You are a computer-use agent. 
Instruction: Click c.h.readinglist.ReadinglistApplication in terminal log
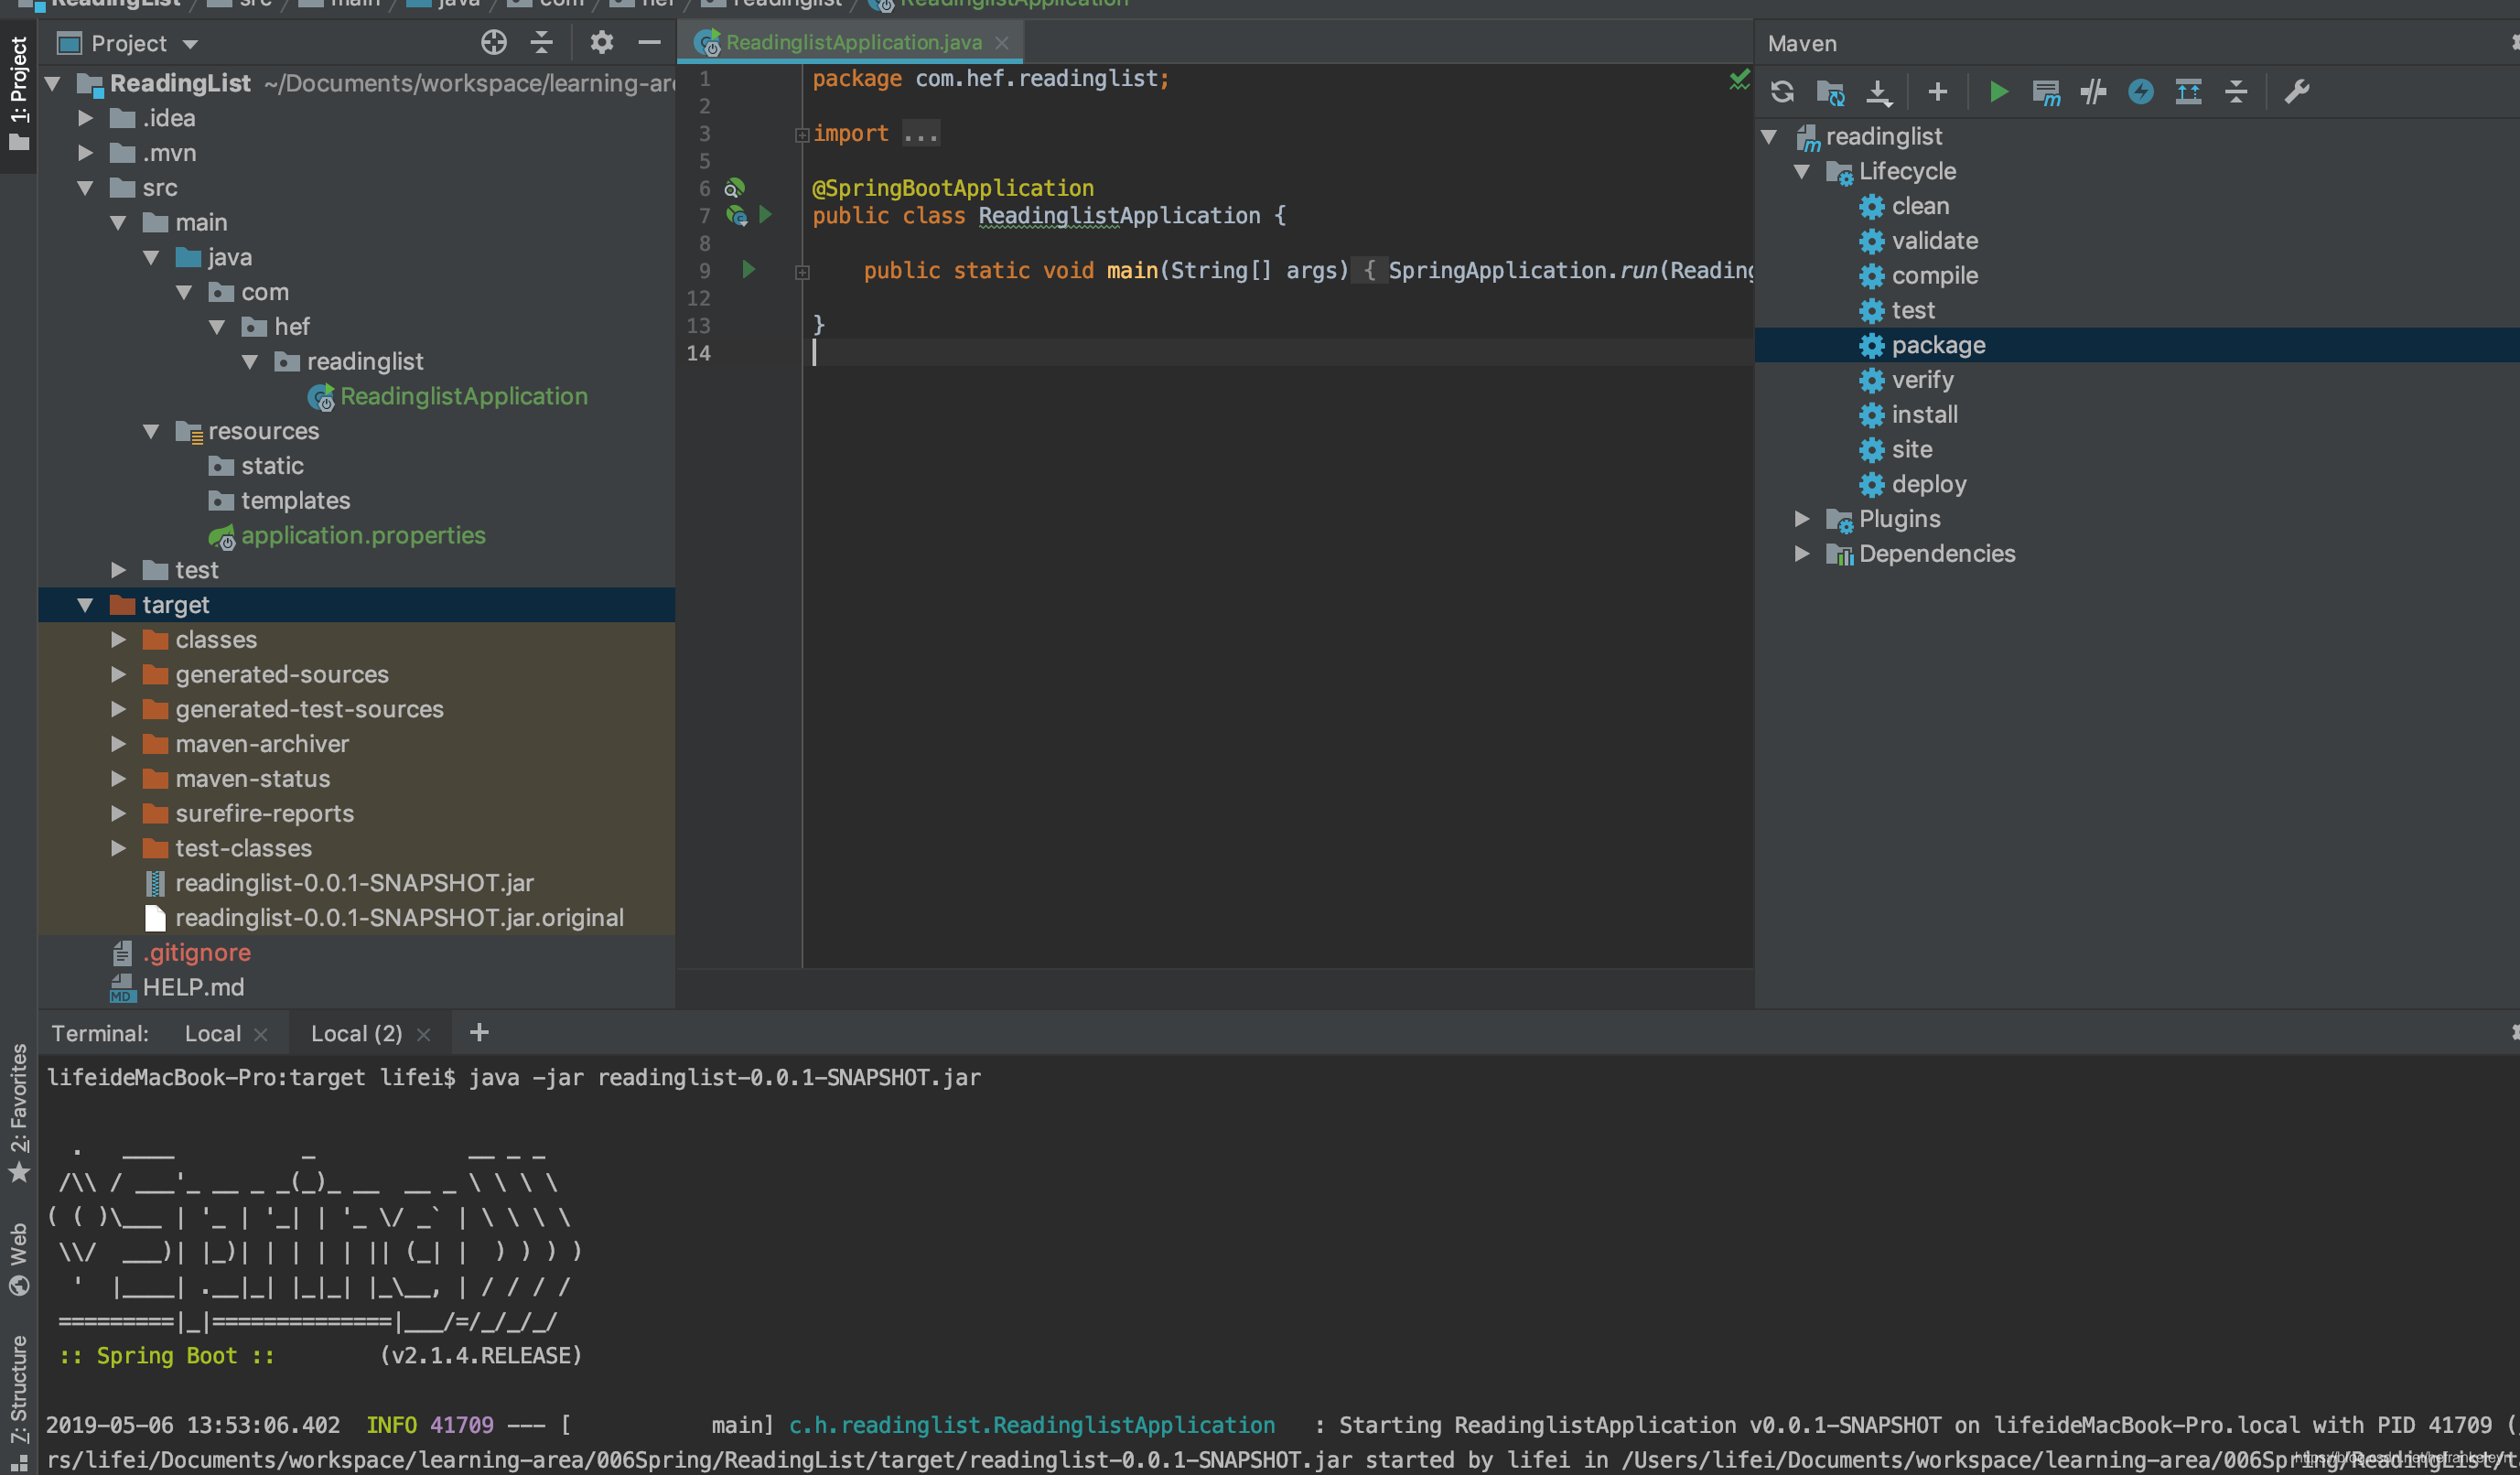coord(1031,1425)
